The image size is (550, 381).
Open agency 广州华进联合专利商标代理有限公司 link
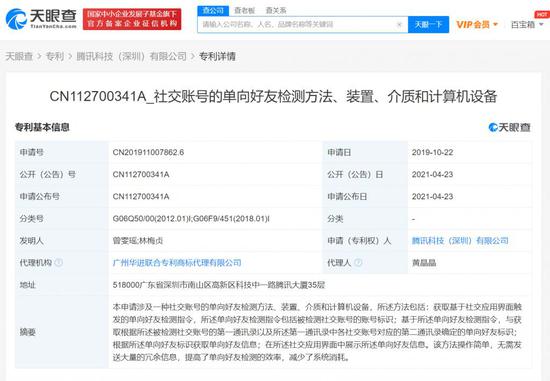tap(177, 263)
